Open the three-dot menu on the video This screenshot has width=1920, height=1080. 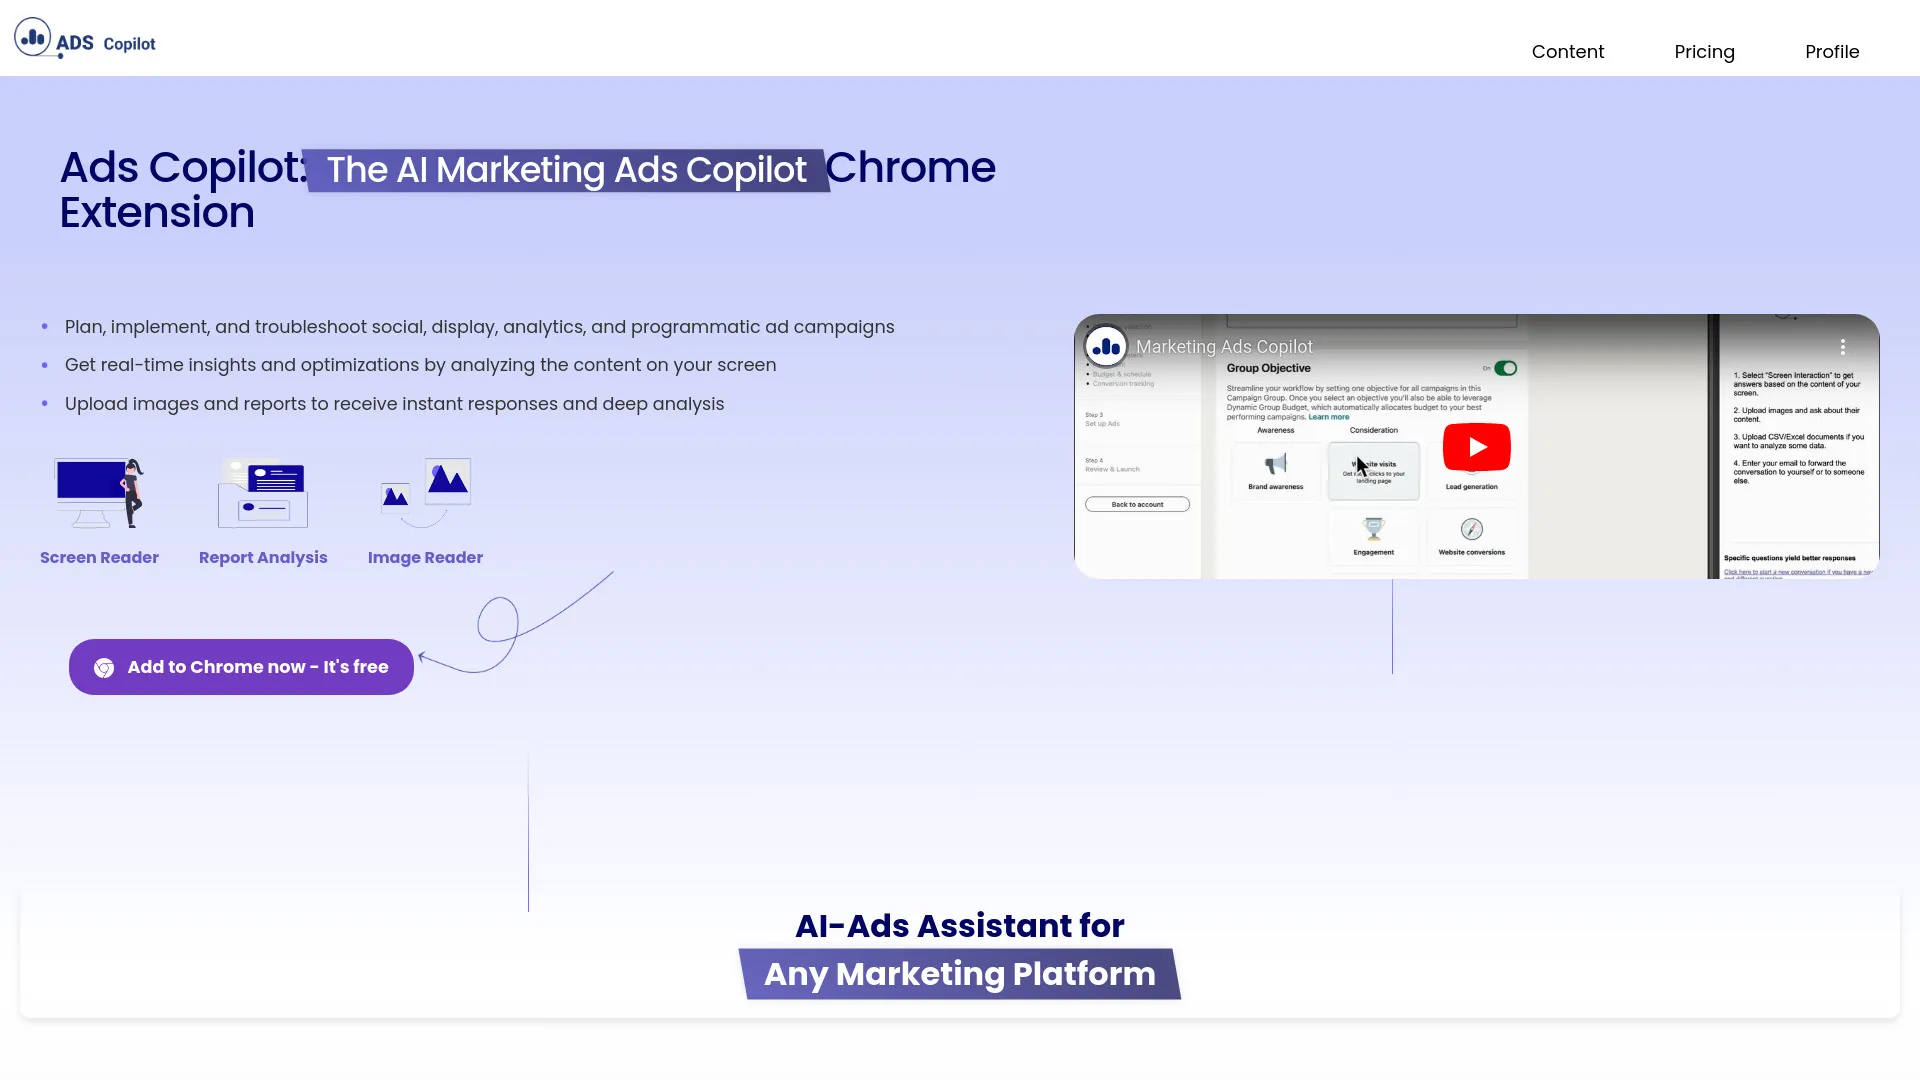tap(1843, 347)
